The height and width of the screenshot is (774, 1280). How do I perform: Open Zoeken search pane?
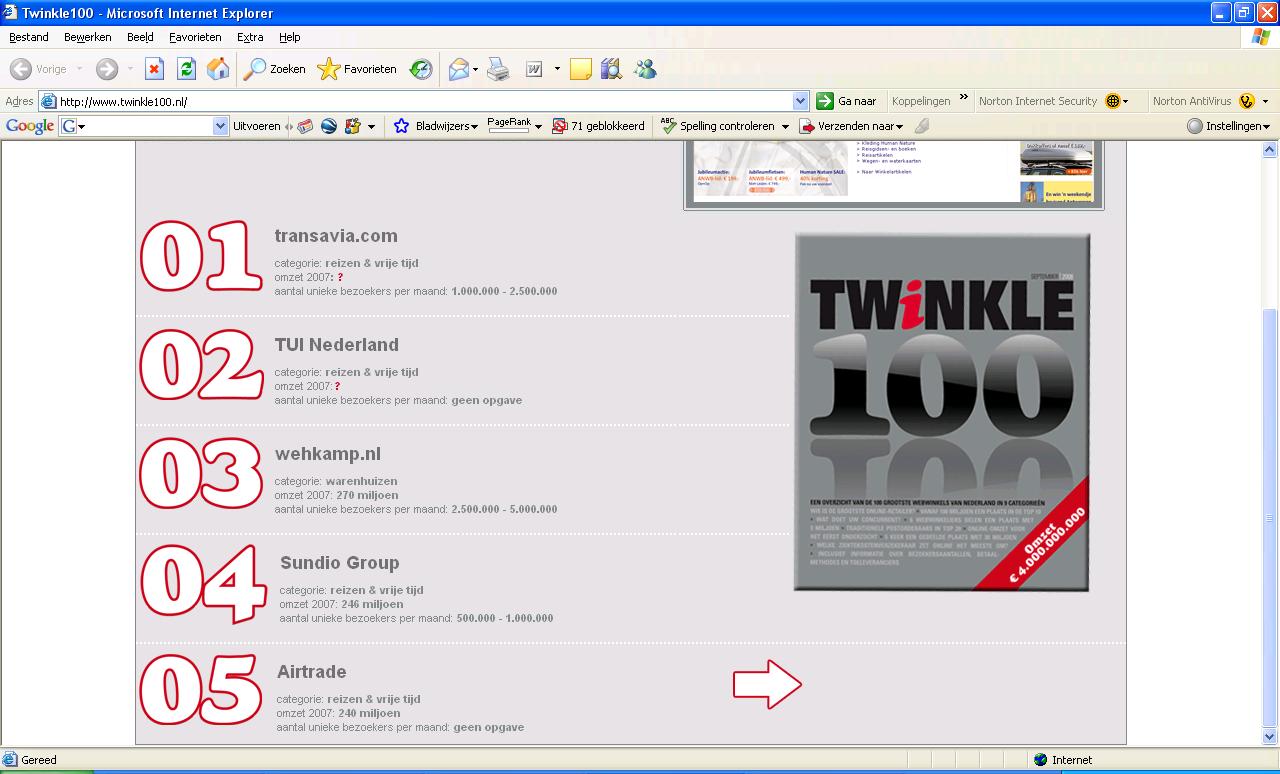click(x=275, y=69)
